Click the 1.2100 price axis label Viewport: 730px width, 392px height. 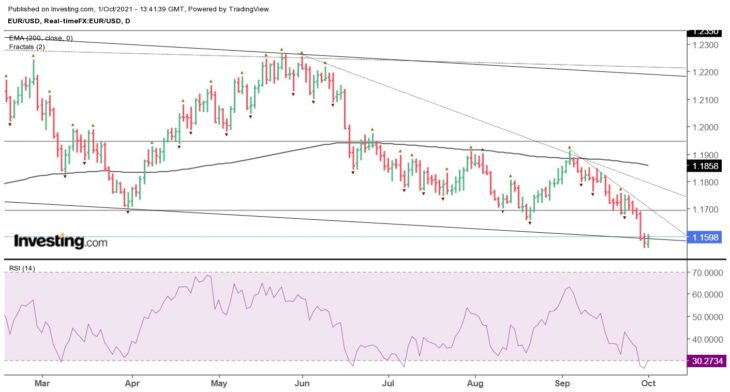tap(705, 100)
